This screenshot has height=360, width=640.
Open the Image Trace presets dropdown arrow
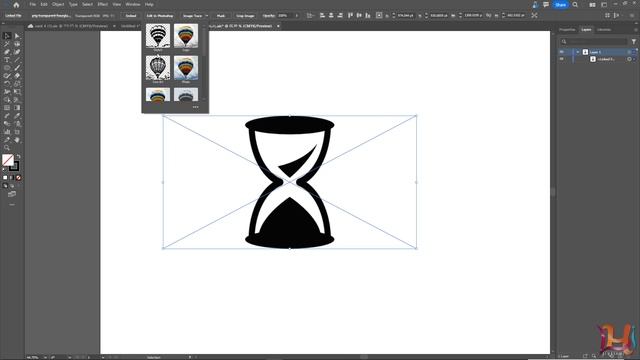pyautogui.click(x=207, y=16)
